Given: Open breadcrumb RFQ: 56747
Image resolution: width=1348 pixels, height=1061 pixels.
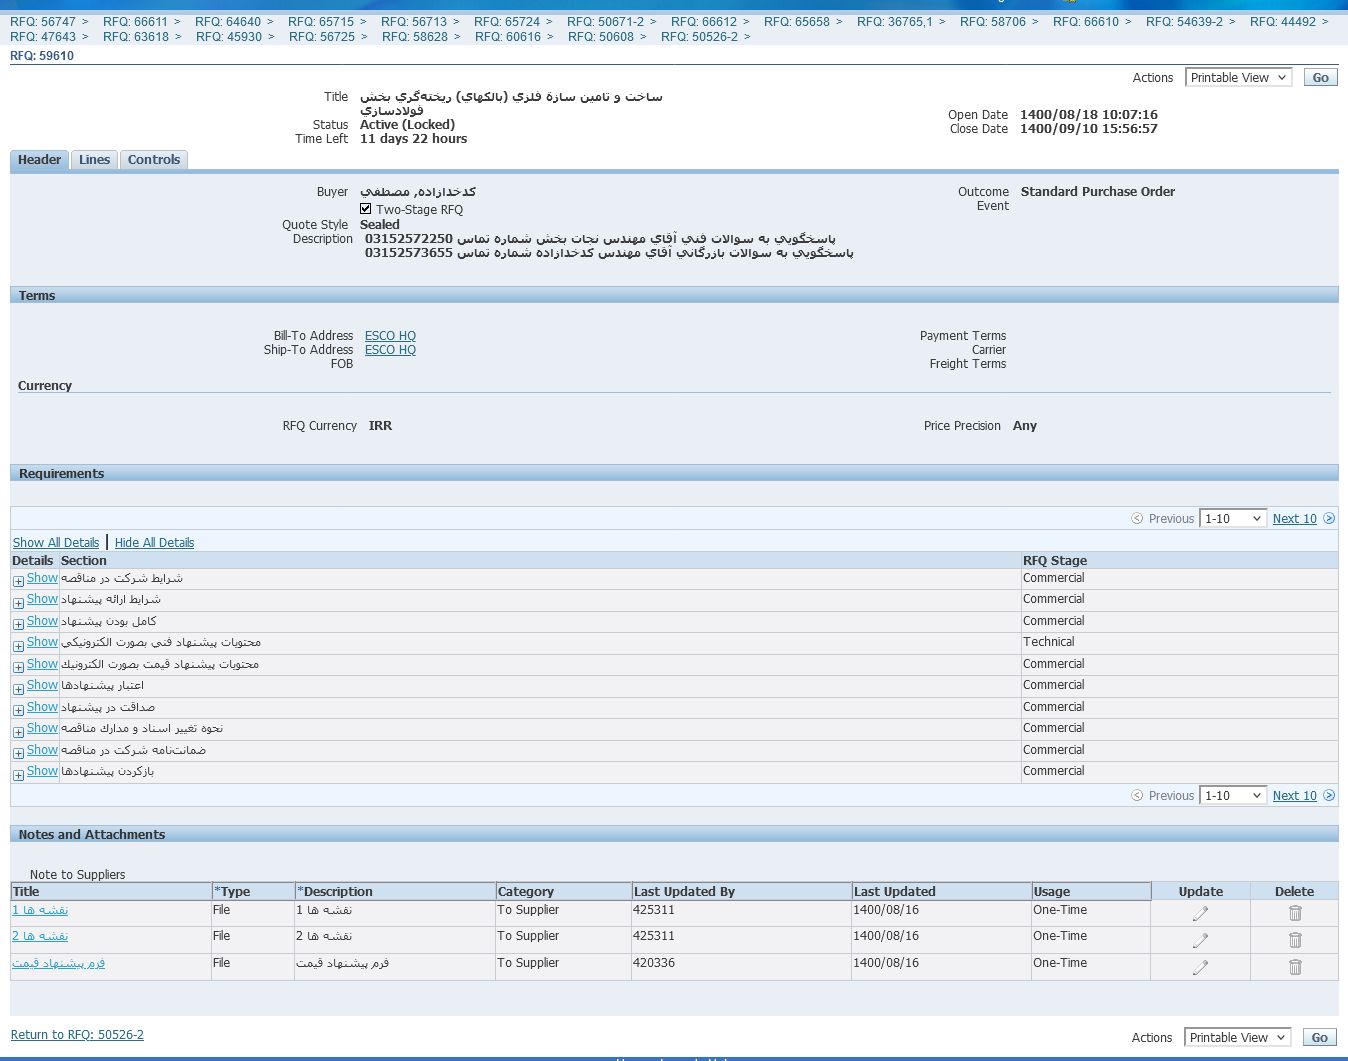Looking at the screenshot, I should [43, 21].
